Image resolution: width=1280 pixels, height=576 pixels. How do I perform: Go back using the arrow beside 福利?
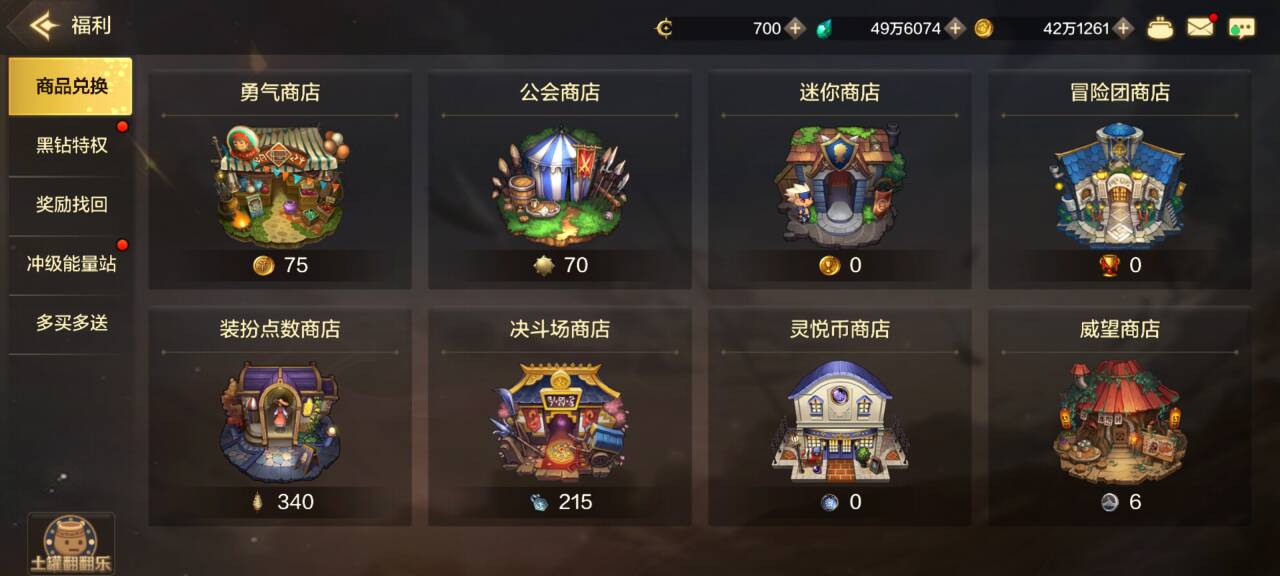click(43, 25)
